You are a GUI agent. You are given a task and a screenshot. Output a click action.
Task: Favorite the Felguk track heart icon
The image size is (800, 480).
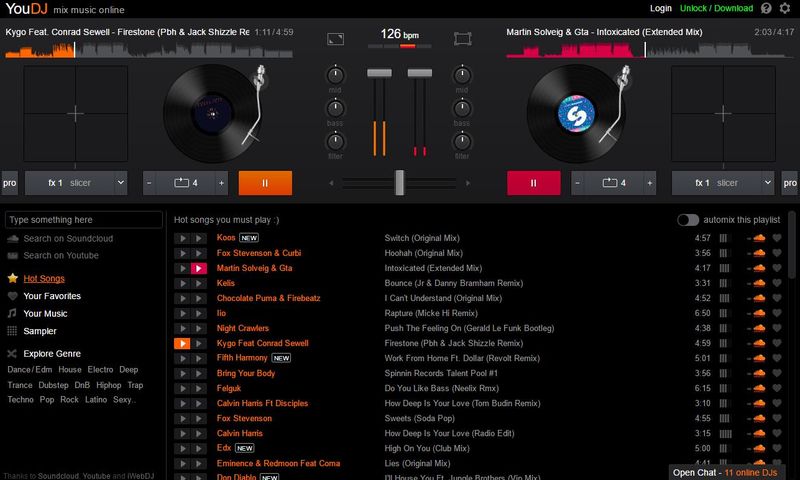(777, 388)
